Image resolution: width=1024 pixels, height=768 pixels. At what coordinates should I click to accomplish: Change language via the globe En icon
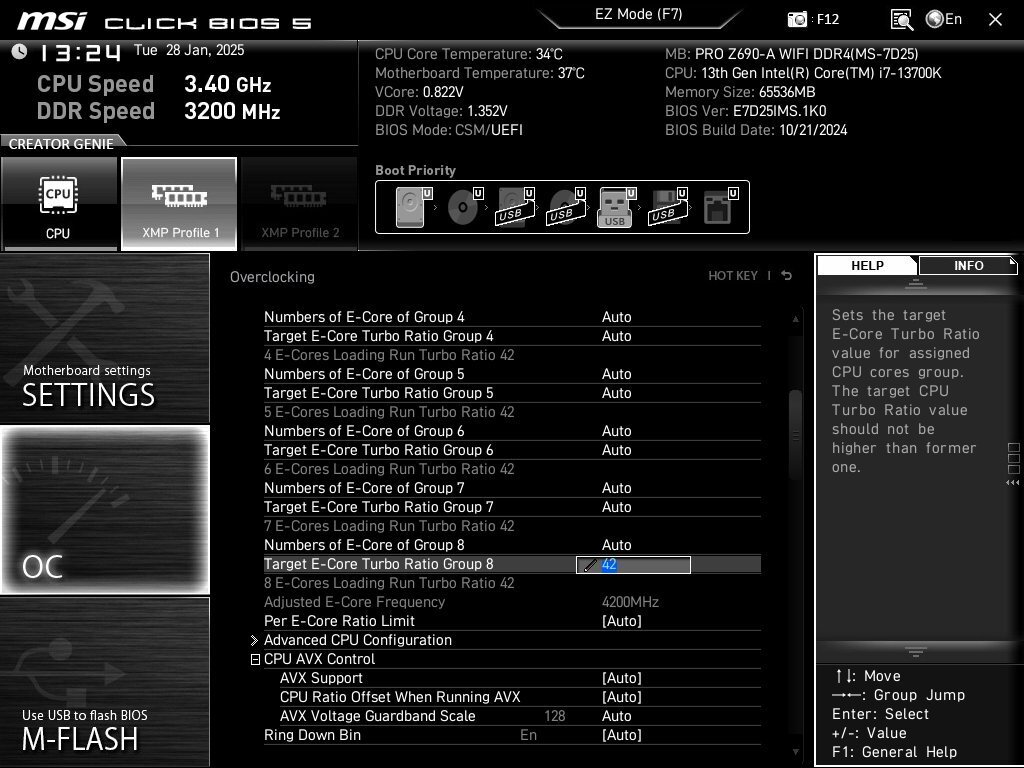(x=944, y=20)
